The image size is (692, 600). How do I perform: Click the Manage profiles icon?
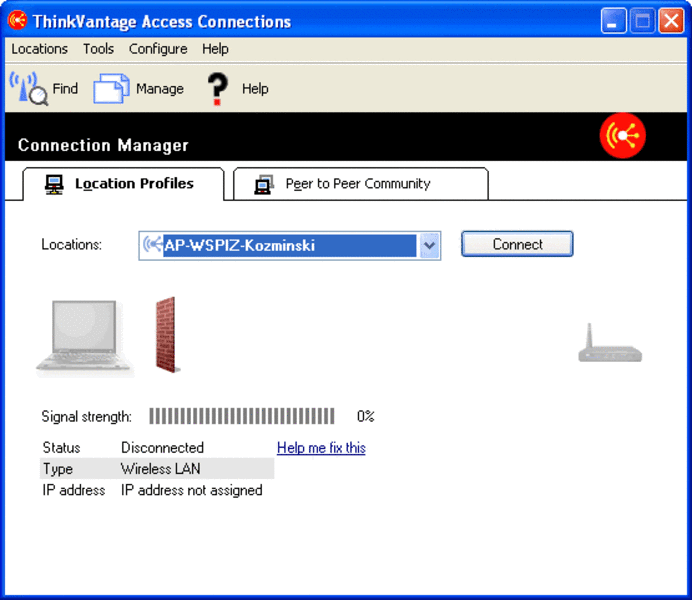(x=111, y=89)
